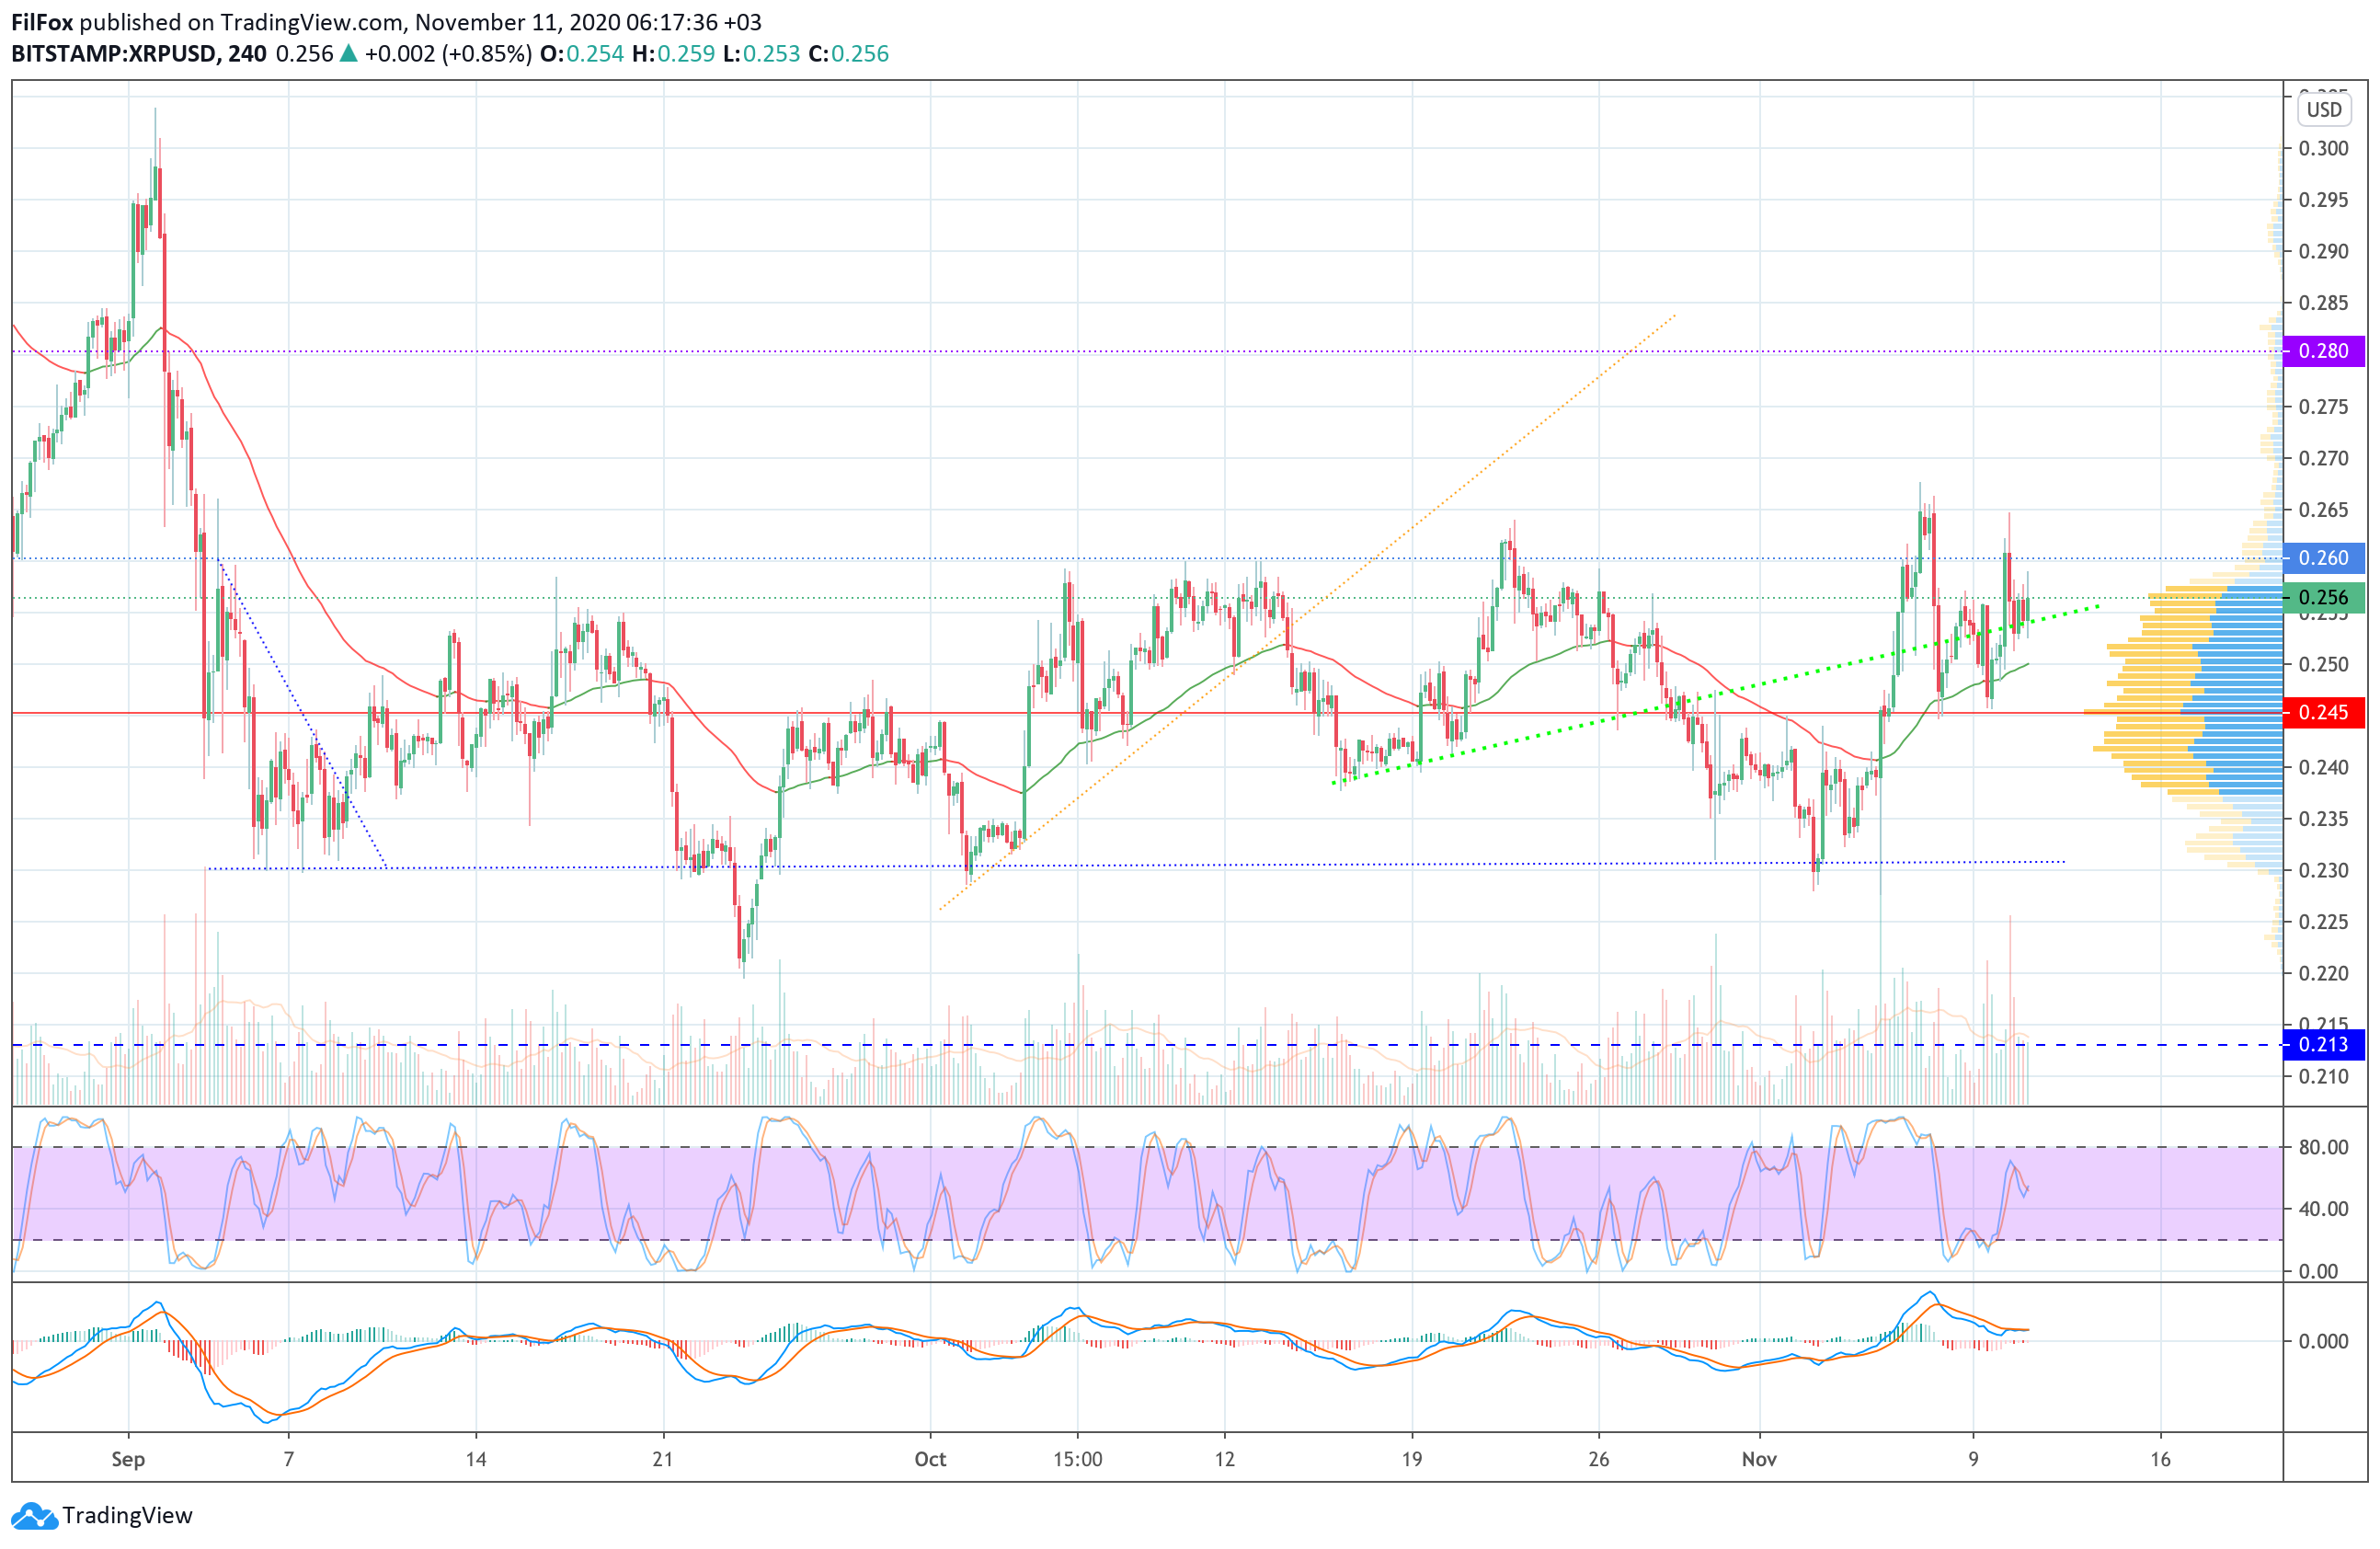Screen dimensions: 2380x1549
Task: Click the FilFox author name in header
Action: 41,22
